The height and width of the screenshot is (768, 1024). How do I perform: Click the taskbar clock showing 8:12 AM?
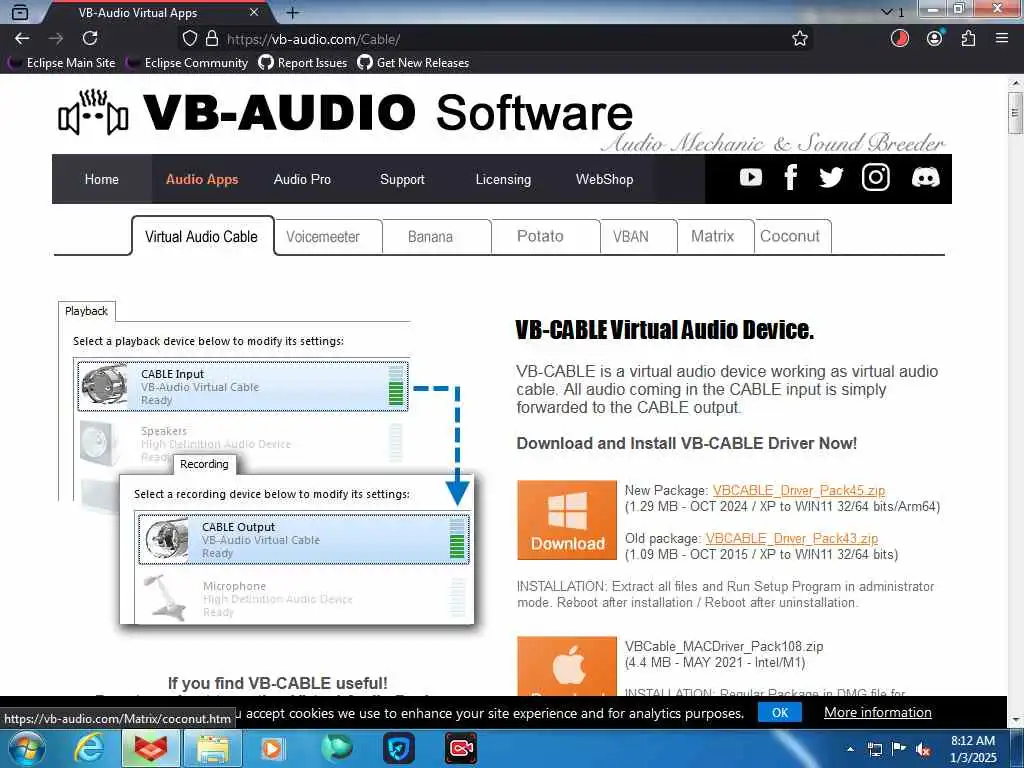973,749
